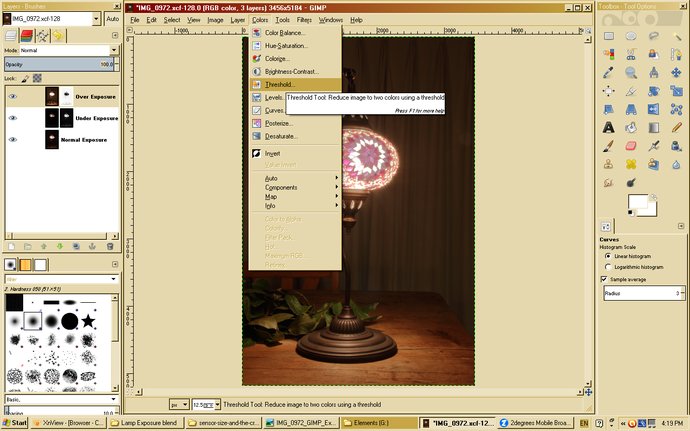Create a new layer in Layers panel
Screen dimensions: 690x431
click(11, 247)
